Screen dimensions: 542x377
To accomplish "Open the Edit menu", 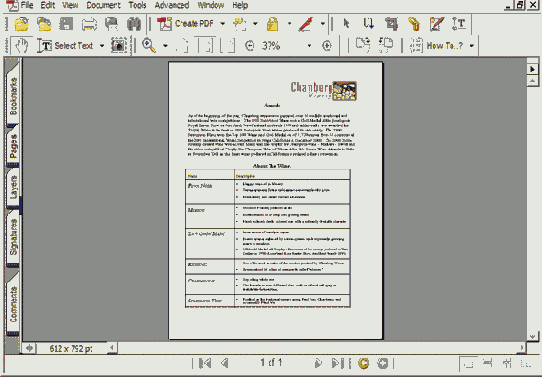I will pyautogui.click(x=48, y=5).
